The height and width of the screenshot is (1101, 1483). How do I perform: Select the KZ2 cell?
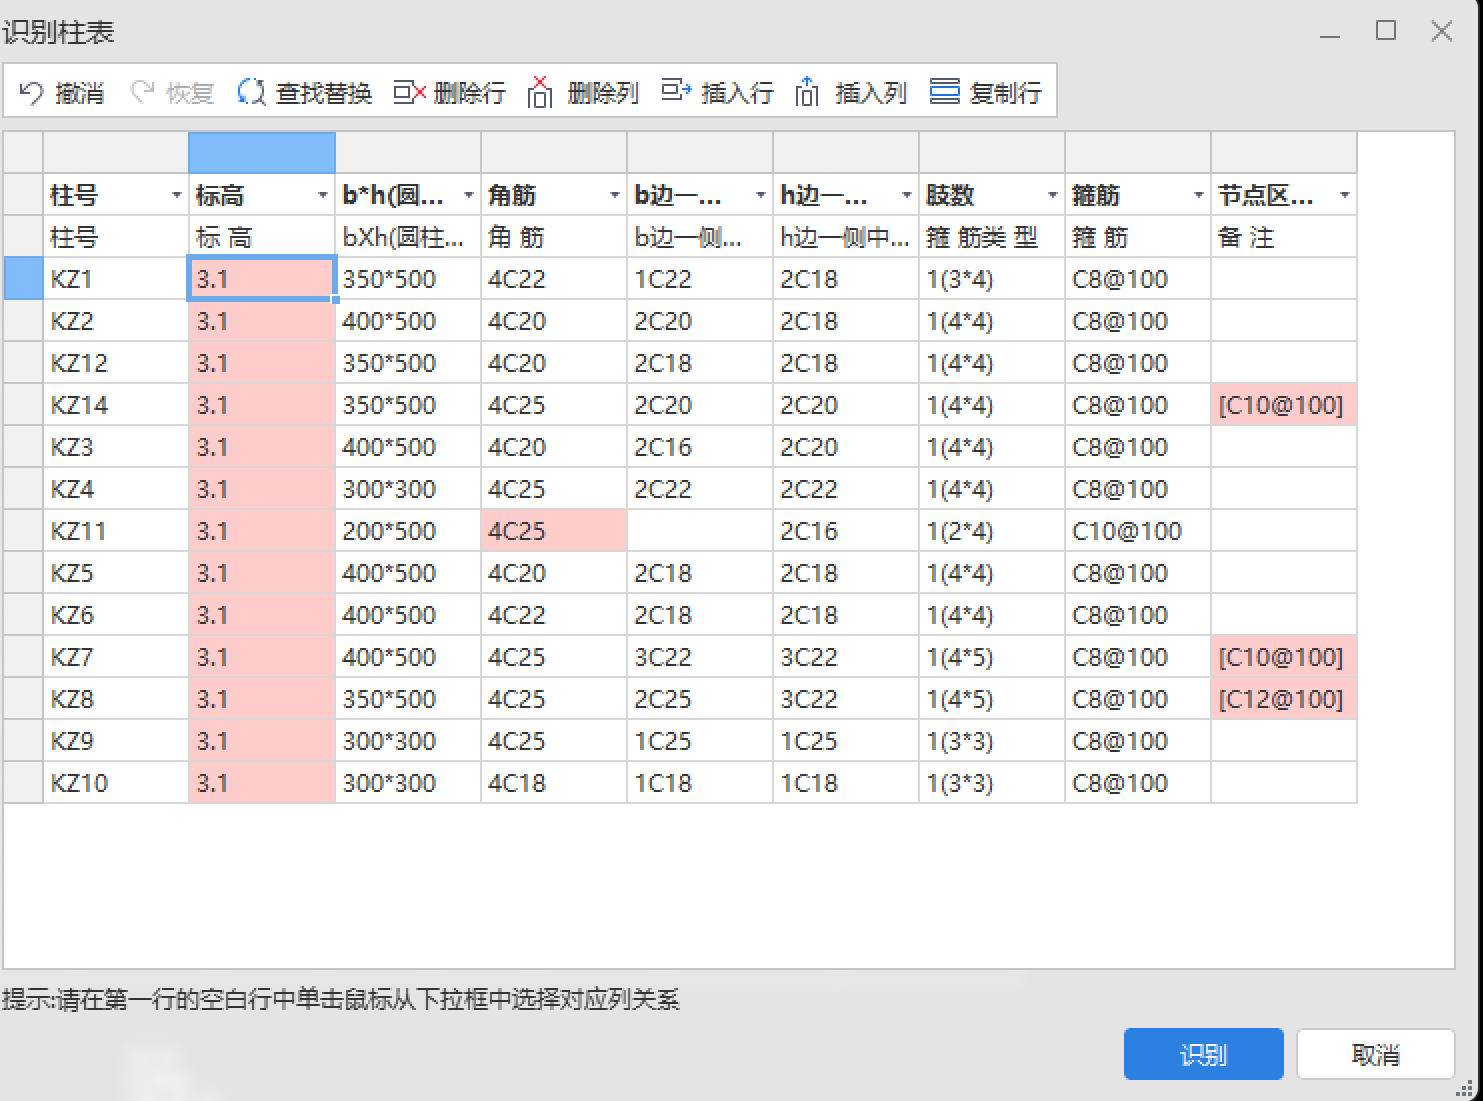point(116,321)
